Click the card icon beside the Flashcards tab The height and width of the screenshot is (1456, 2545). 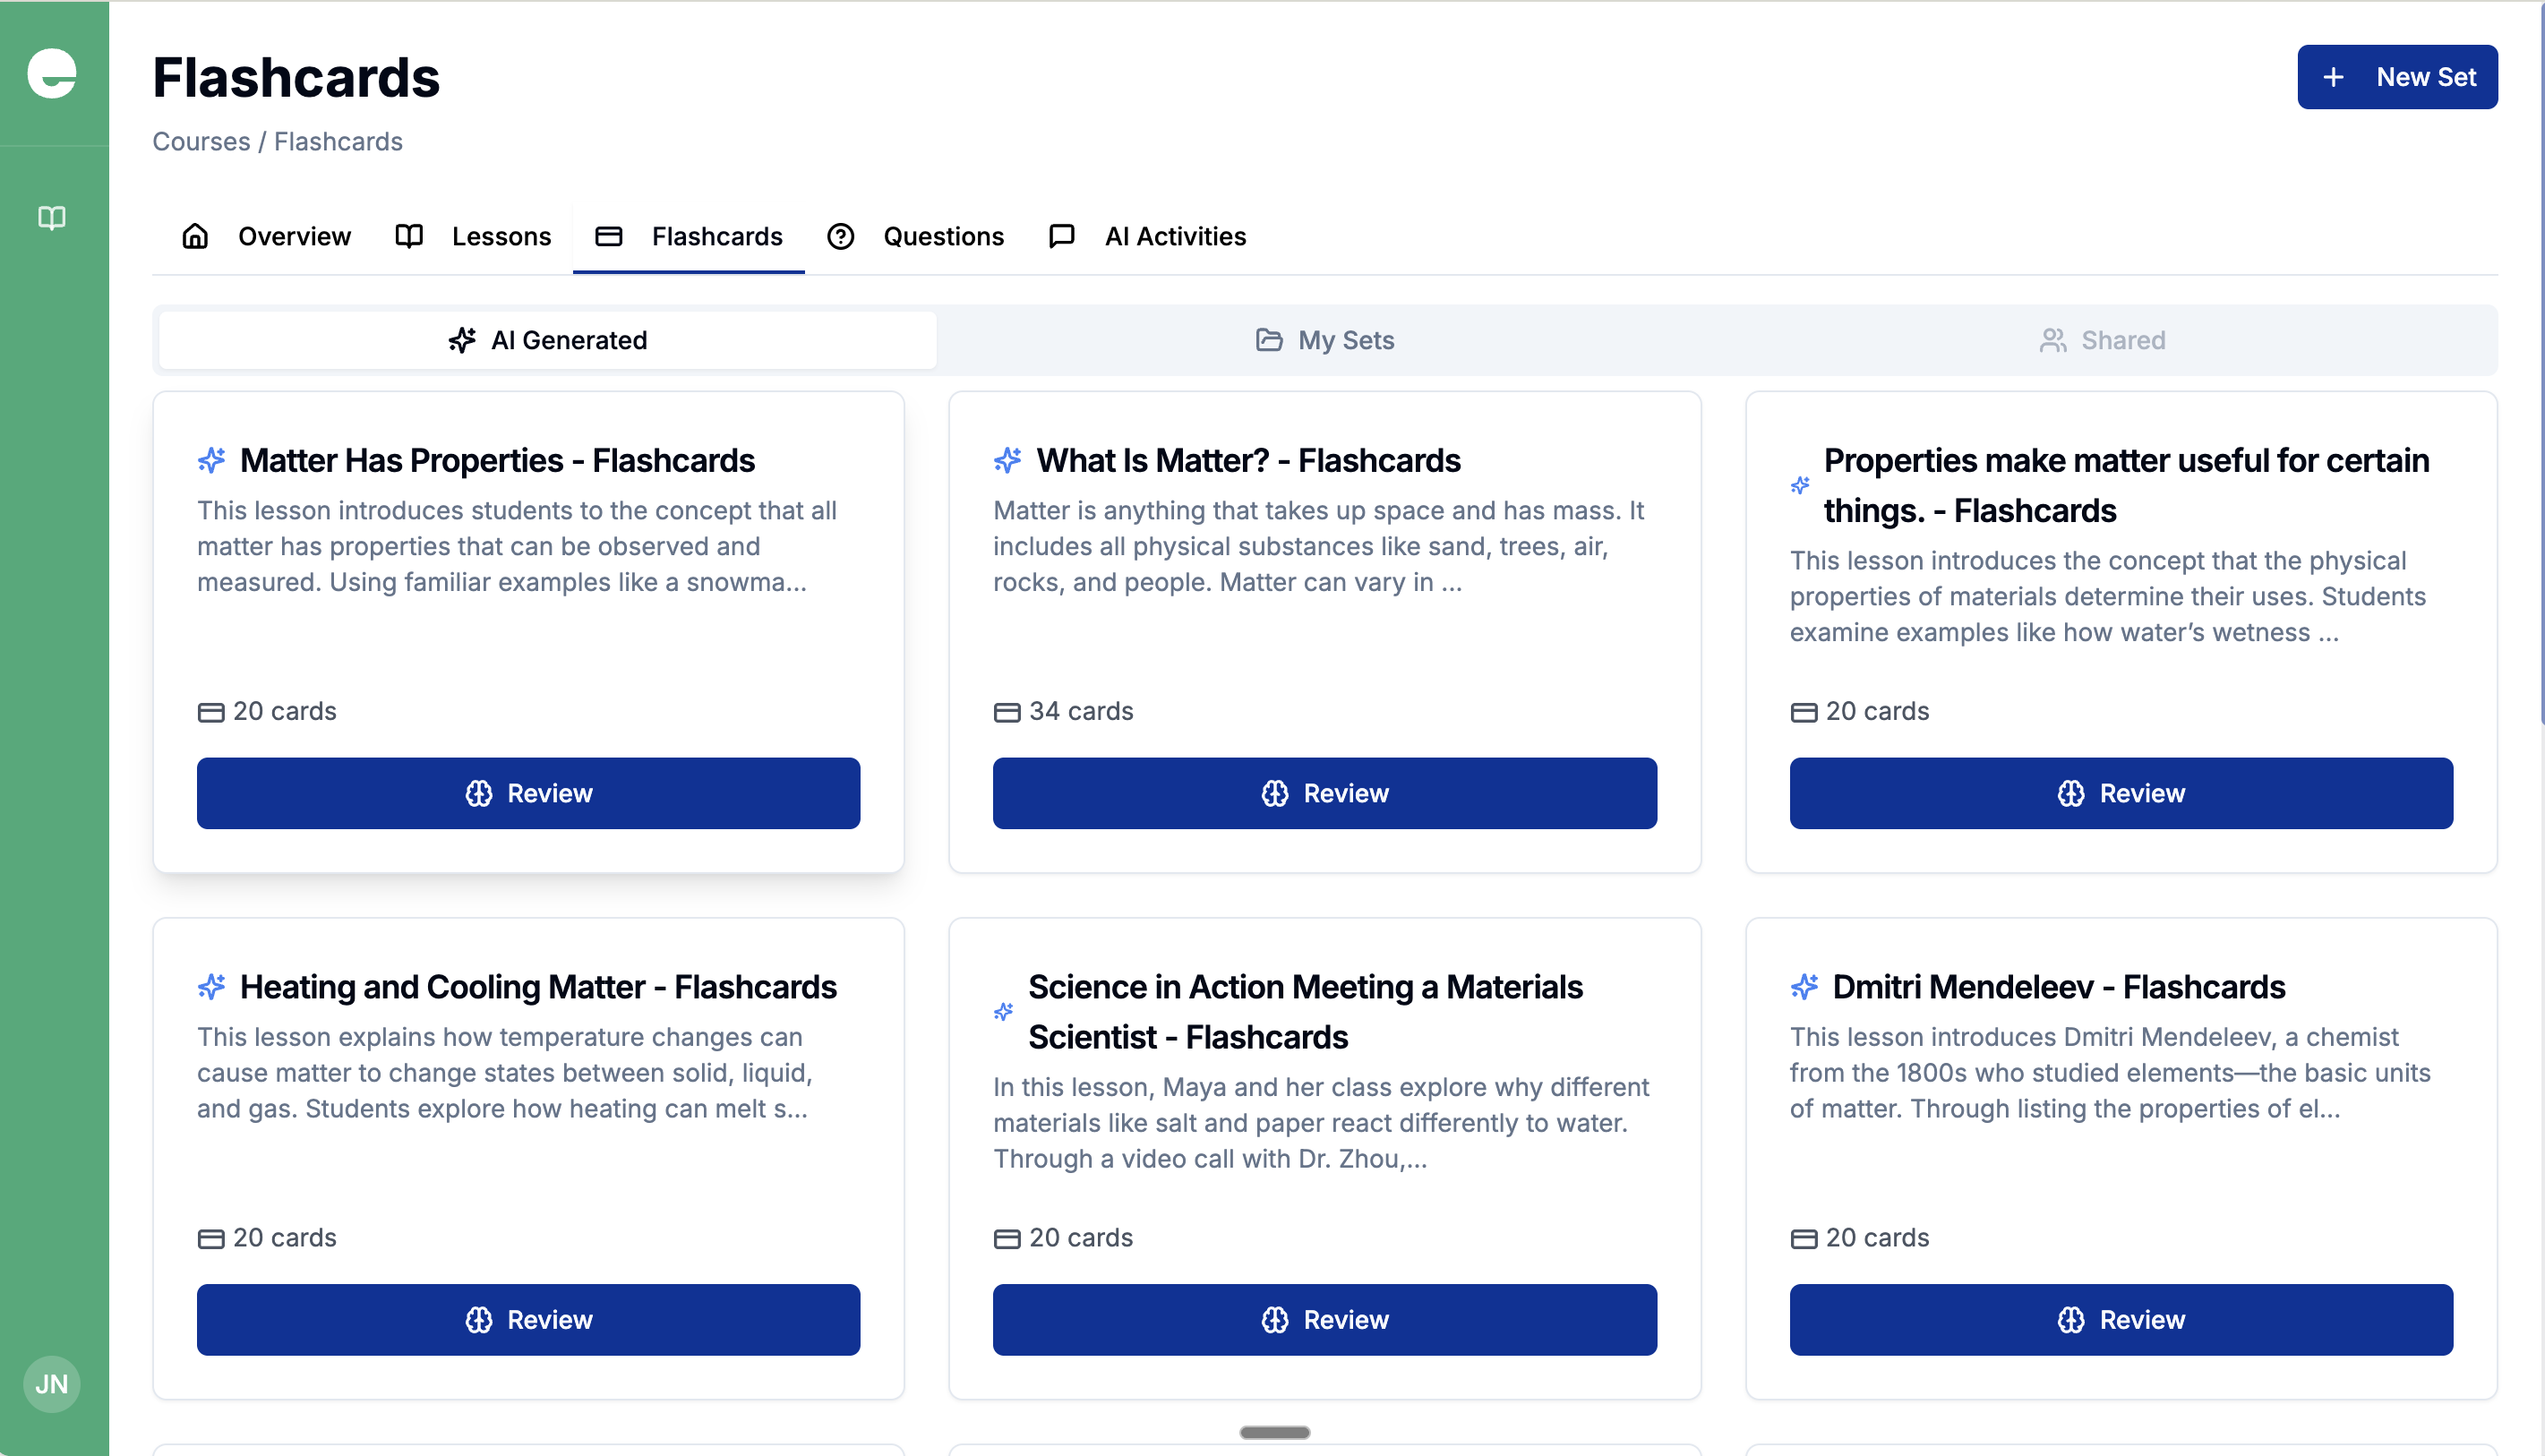(609, 236)
